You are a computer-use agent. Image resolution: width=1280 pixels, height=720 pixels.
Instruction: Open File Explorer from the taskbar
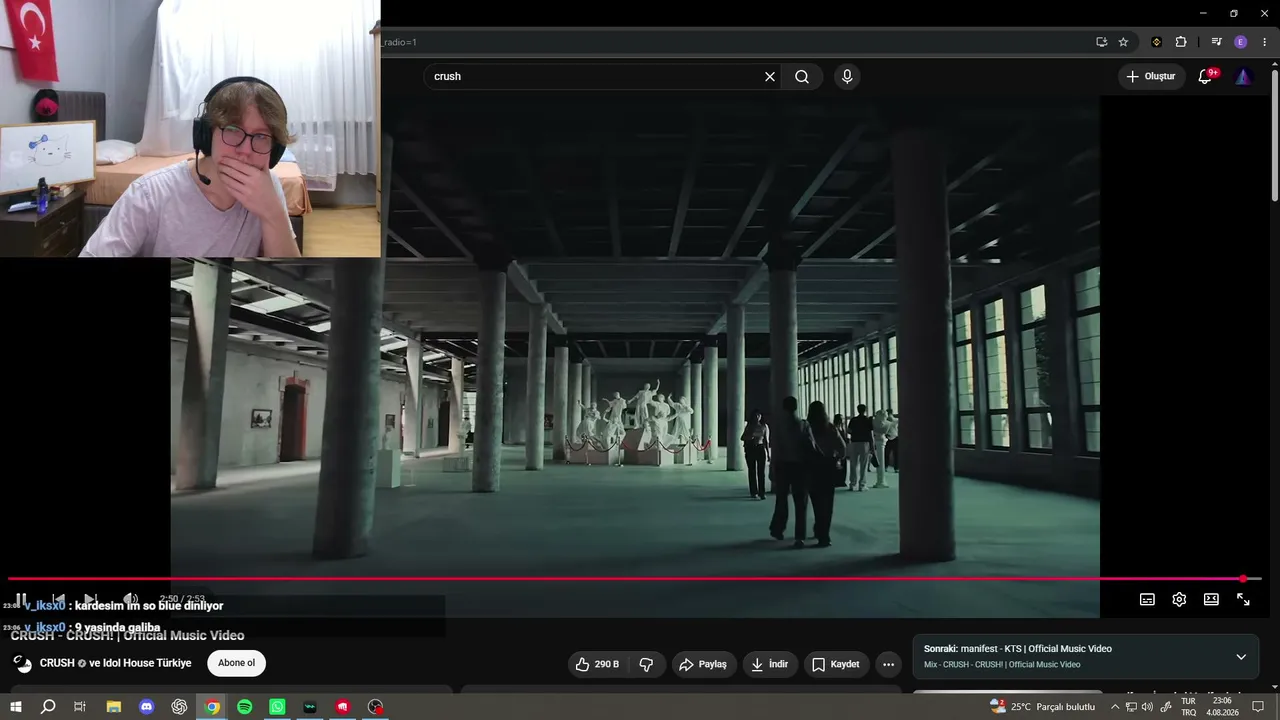pos(114,707)
